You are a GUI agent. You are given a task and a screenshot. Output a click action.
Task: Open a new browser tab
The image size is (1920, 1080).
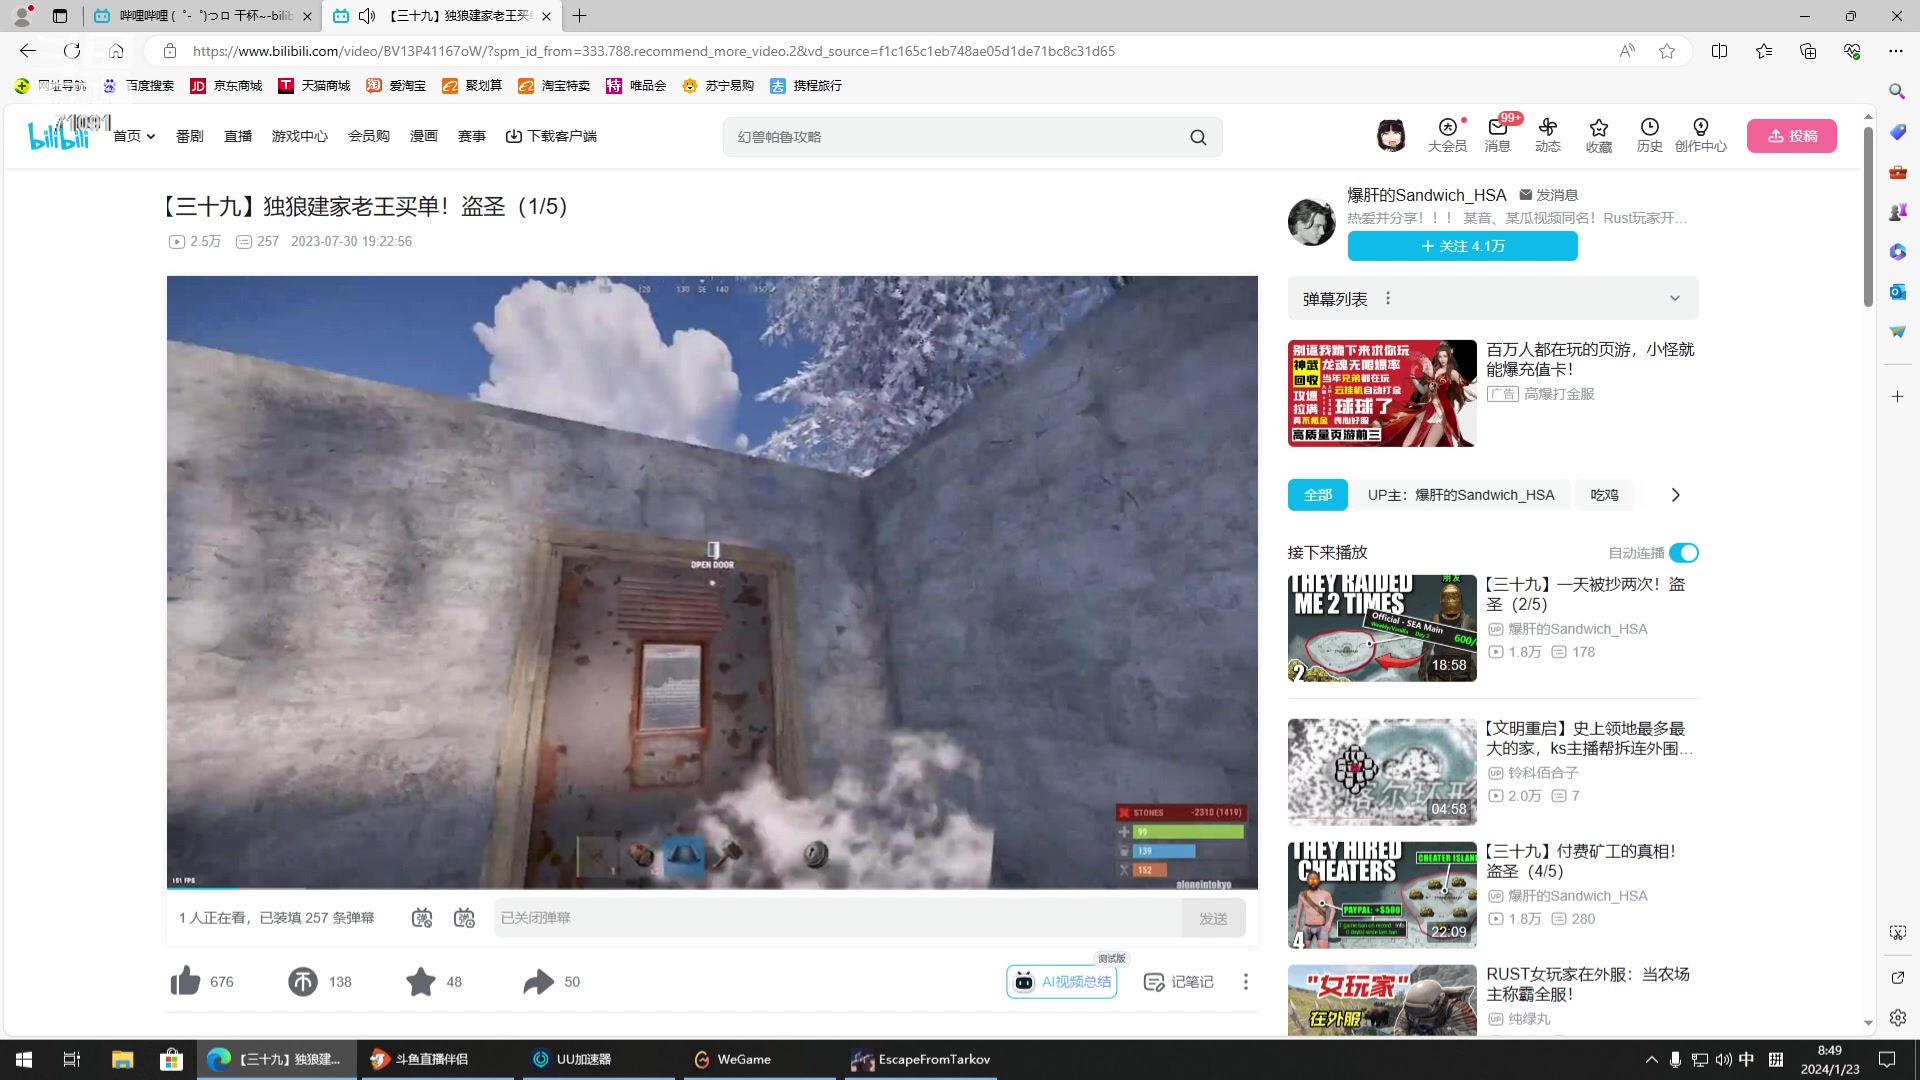tap(580, 16)
